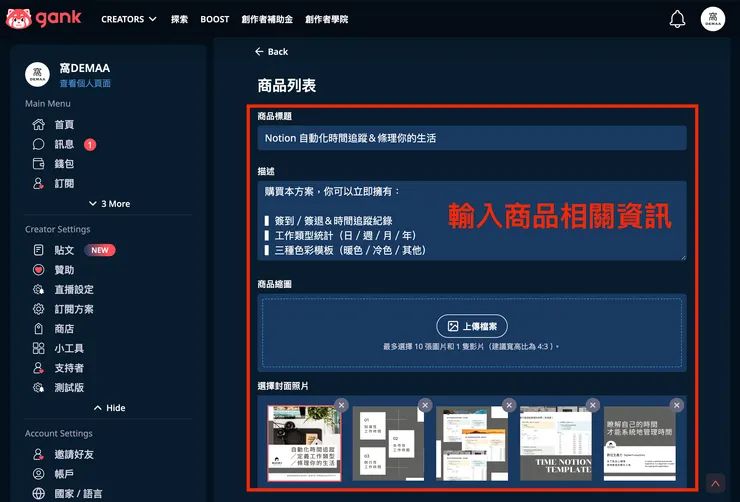
Task: Click the account icon beside 帳戶
Action: pyautogui.click(x=39, y=474)
